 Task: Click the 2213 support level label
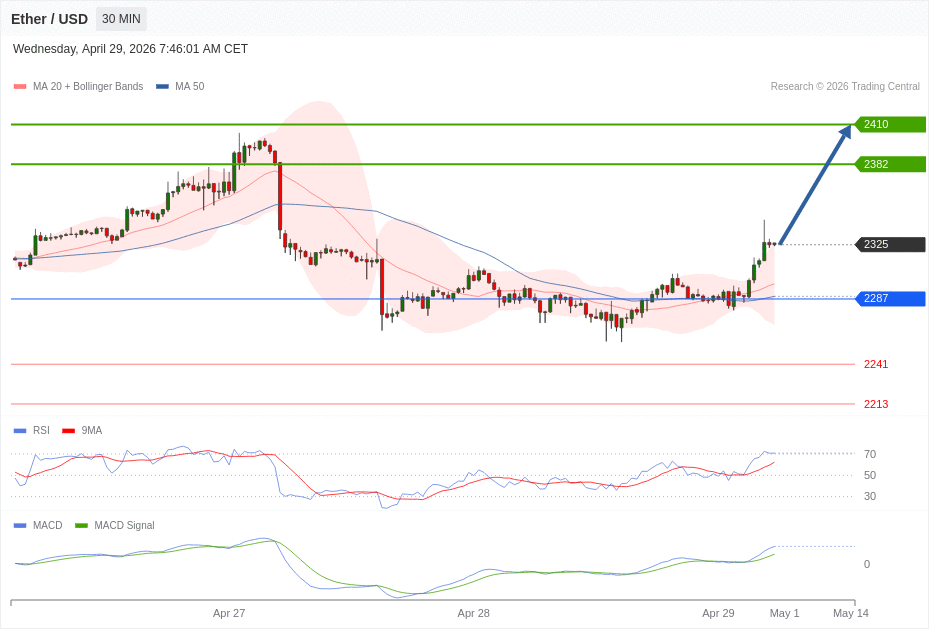tap(875, 404)
